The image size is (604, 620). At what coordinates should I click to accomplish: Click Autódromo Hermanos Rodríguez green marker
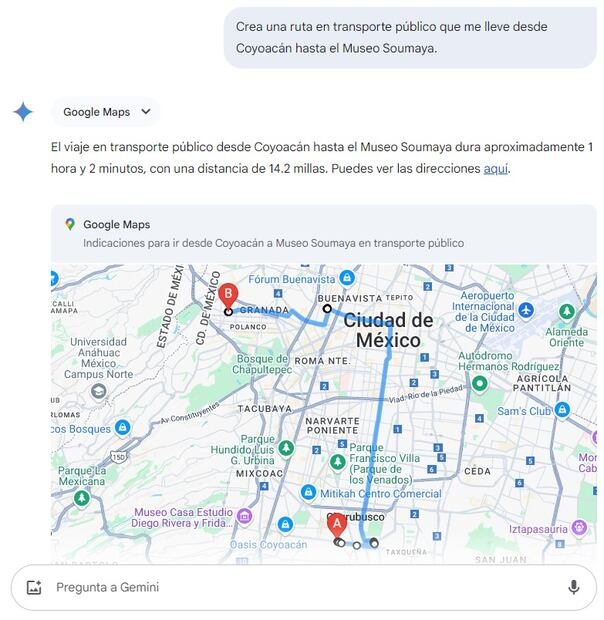(479, 384)
